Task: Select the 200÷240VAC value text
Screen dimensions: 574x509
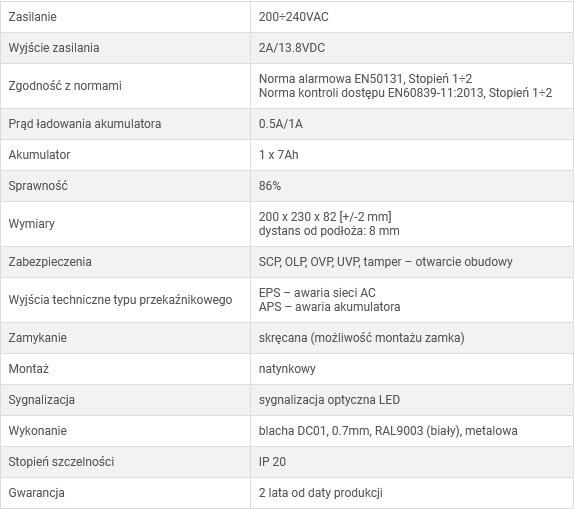Action: [294, 17]
